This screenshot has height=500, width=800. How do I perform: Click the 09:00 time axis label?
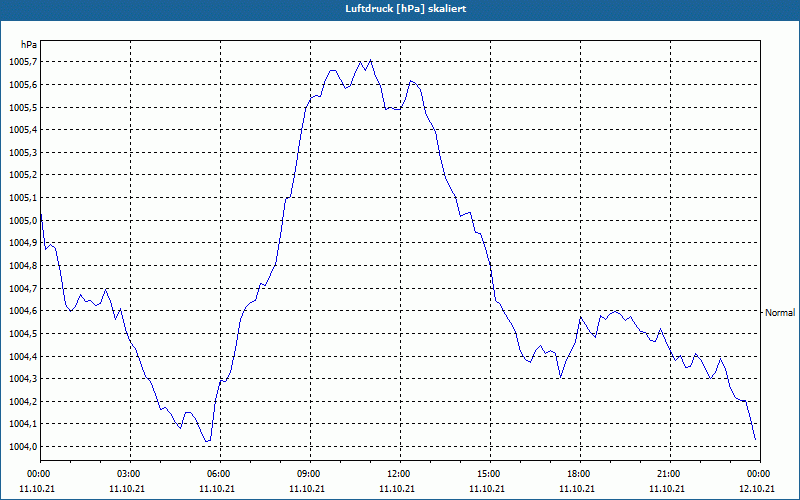point(310,474)
